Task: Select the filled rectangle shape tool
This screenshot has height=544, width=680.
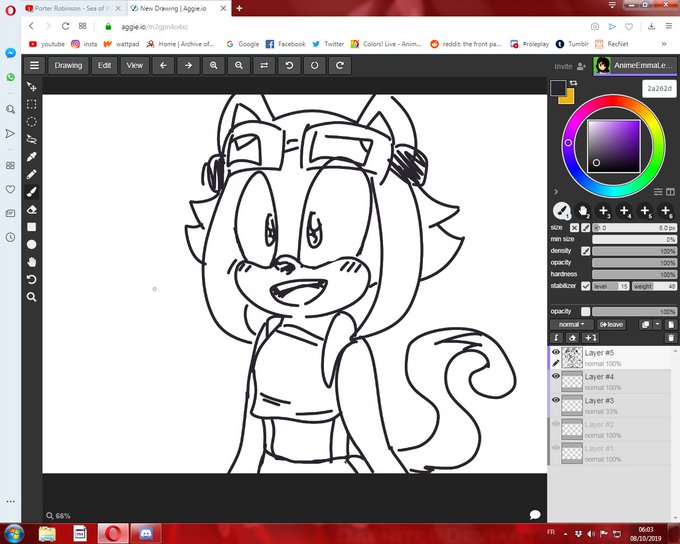Action: tap(32, 227)
